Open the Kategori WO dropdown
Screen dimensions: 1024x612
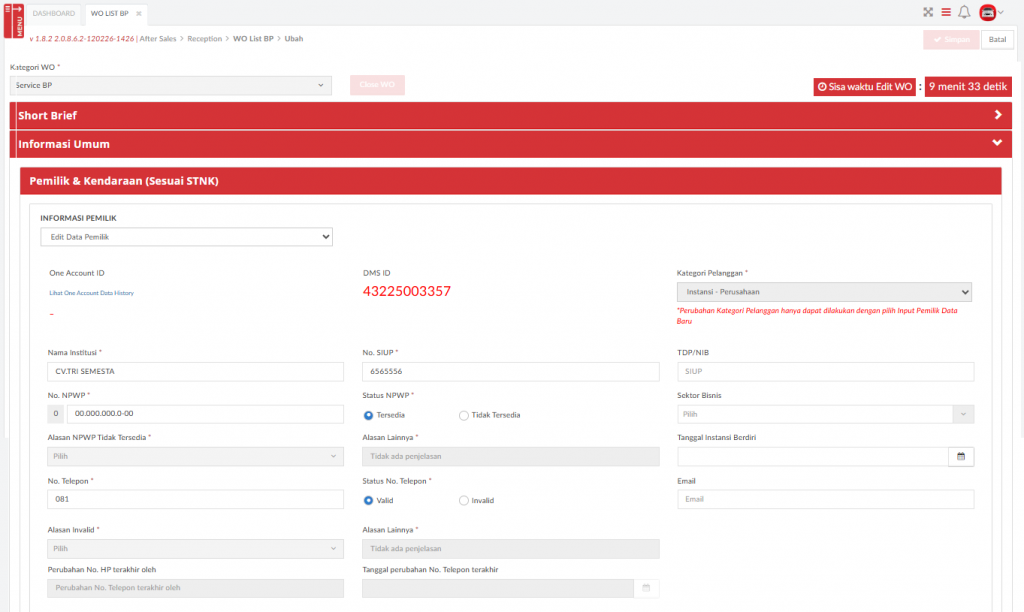pyautogui.click(x=170, y=86)
